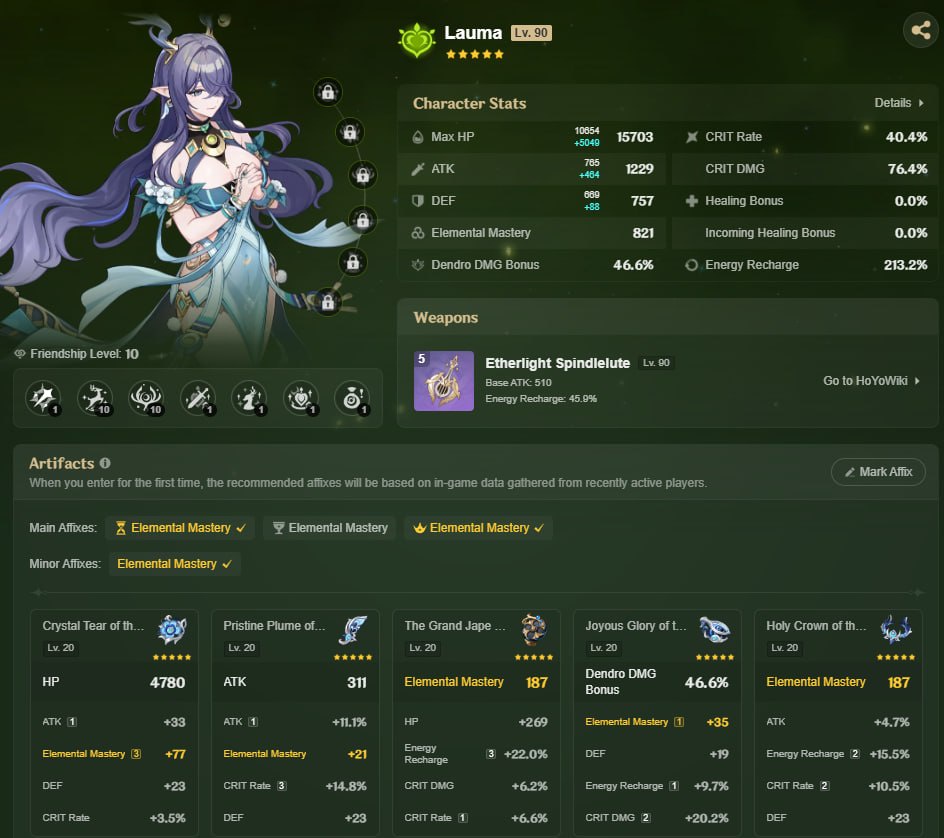Click the Etherlight Spindlelute weapon thumbnail
This screenshot has width=944, height=838.
444,381
